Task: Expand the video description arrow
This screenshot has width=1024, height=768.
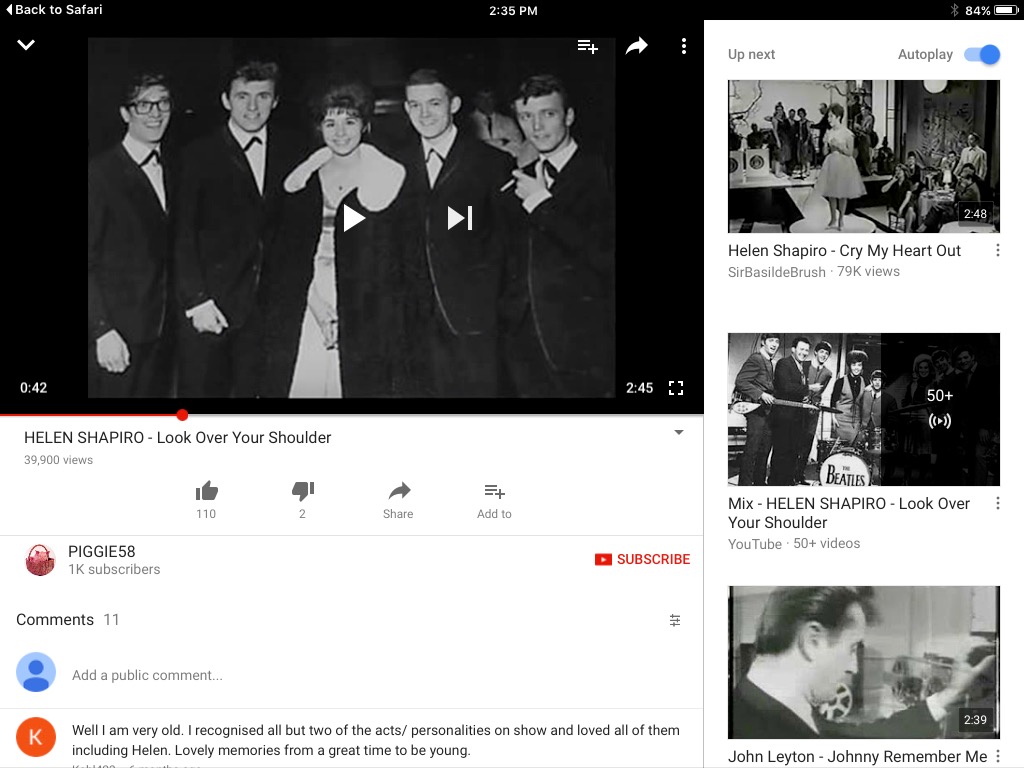Action: pyautogui.click(x=679, y=433)
